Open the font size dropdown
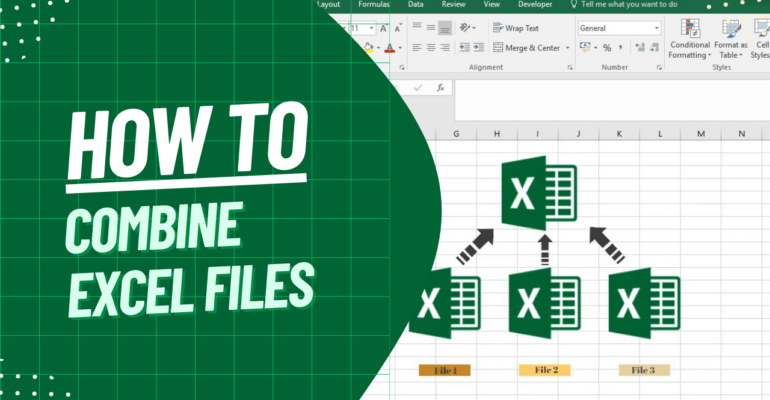Image resolution: width=770 pixels, height=400 pixels. 371,28
